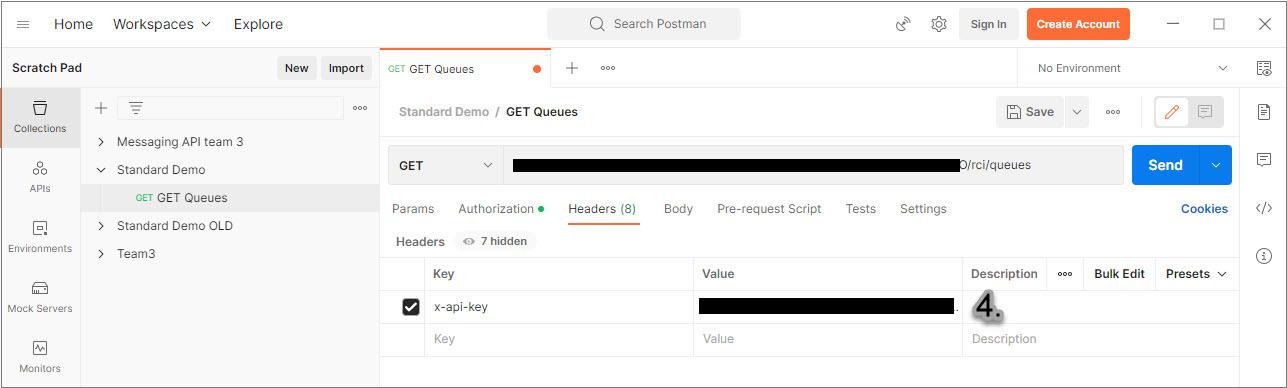Open the GET method dropdown
Screen dimensions: 1287x388
(x=445, y=165)
